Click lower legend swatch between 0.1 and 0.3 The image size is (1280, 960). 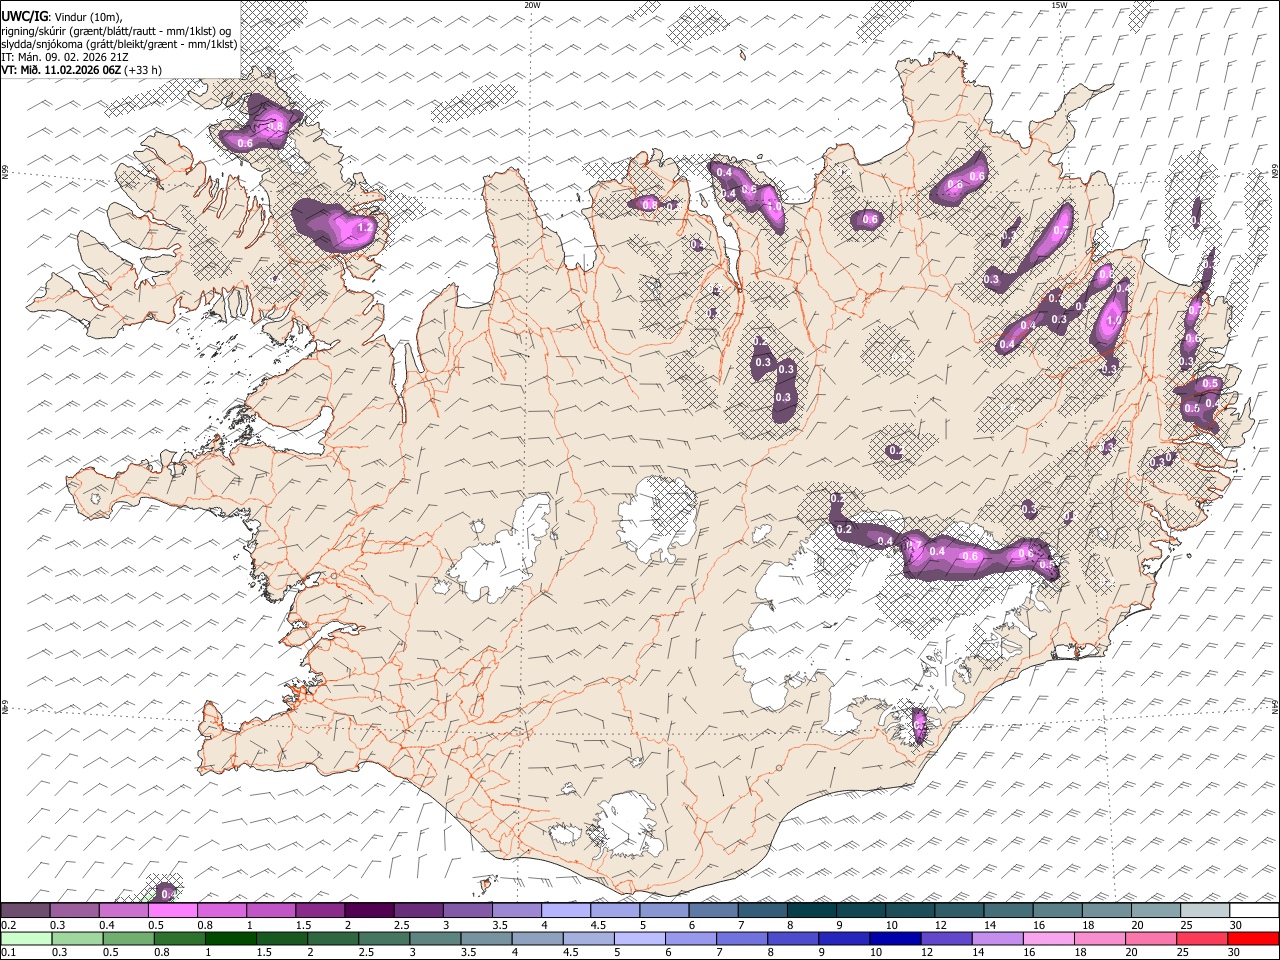(26, 939)
